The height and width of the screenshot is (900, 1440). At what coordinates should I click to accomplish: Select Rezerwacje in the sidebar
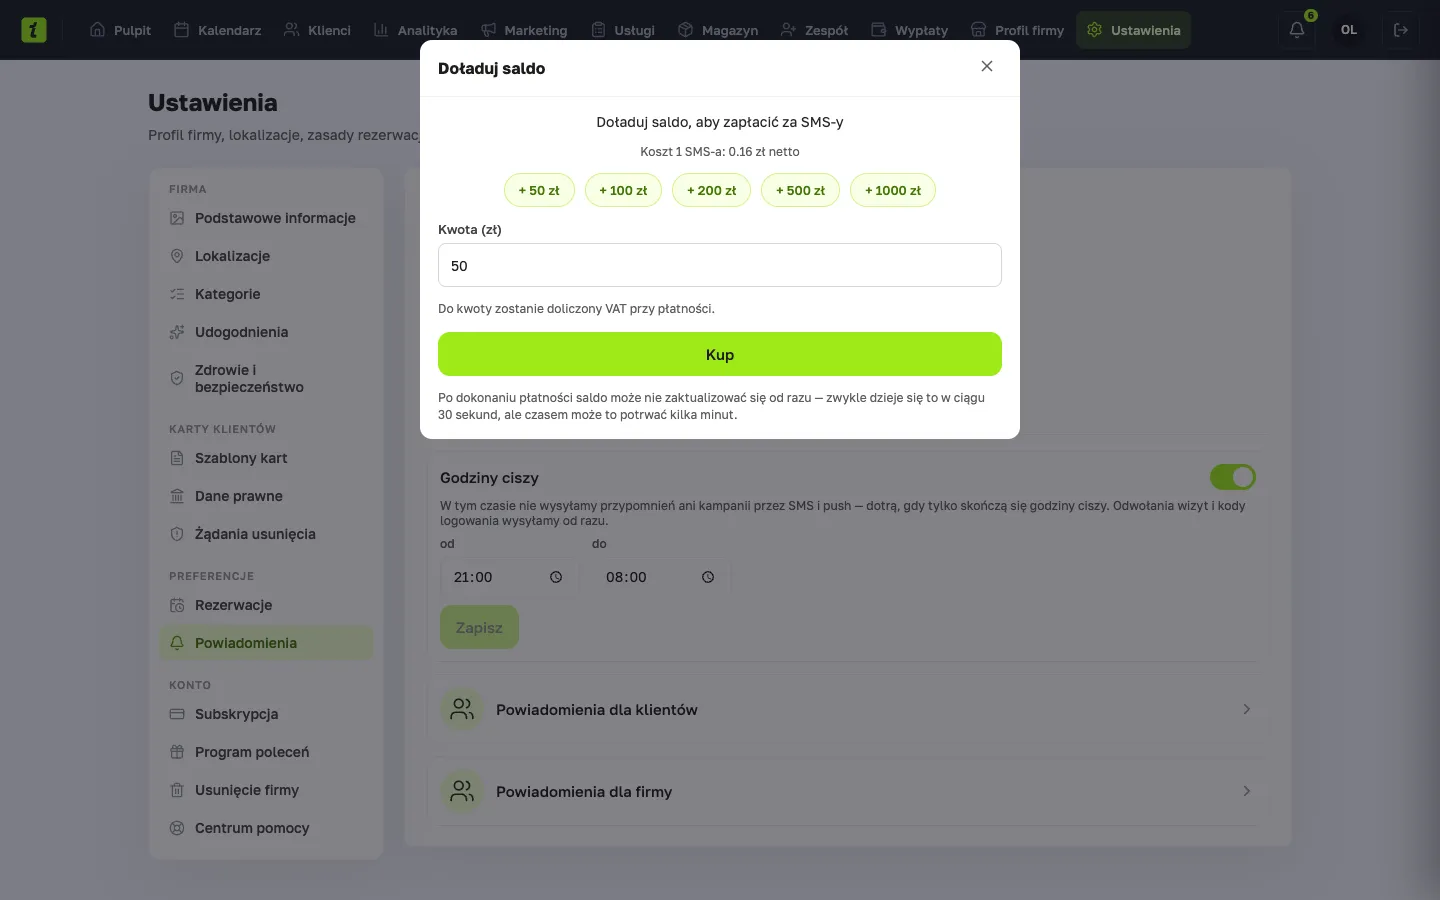point(266,605)
